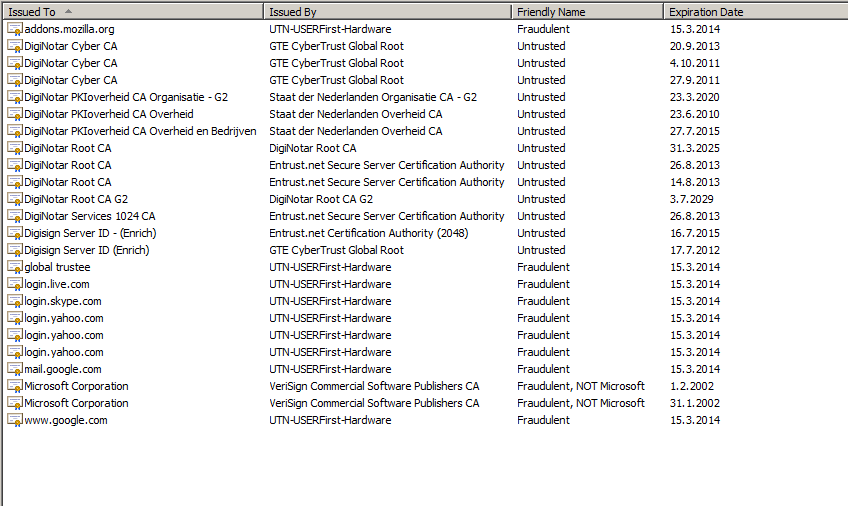
Task: Click the Friendly Name column header
Action: 587,12
